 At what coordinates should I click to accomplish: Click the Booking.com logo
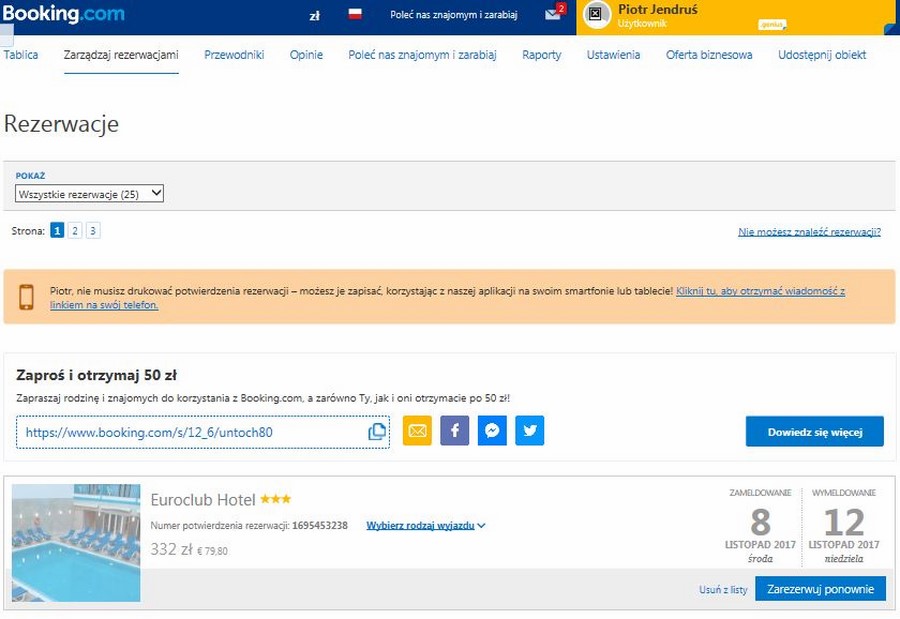point(63,13)
